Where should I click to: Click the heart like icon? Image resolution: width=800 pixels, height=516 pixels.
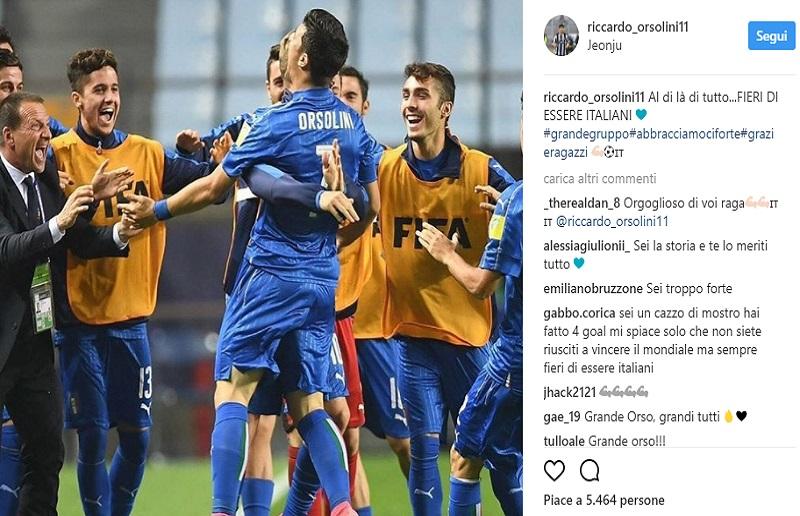tap(554, 471)
